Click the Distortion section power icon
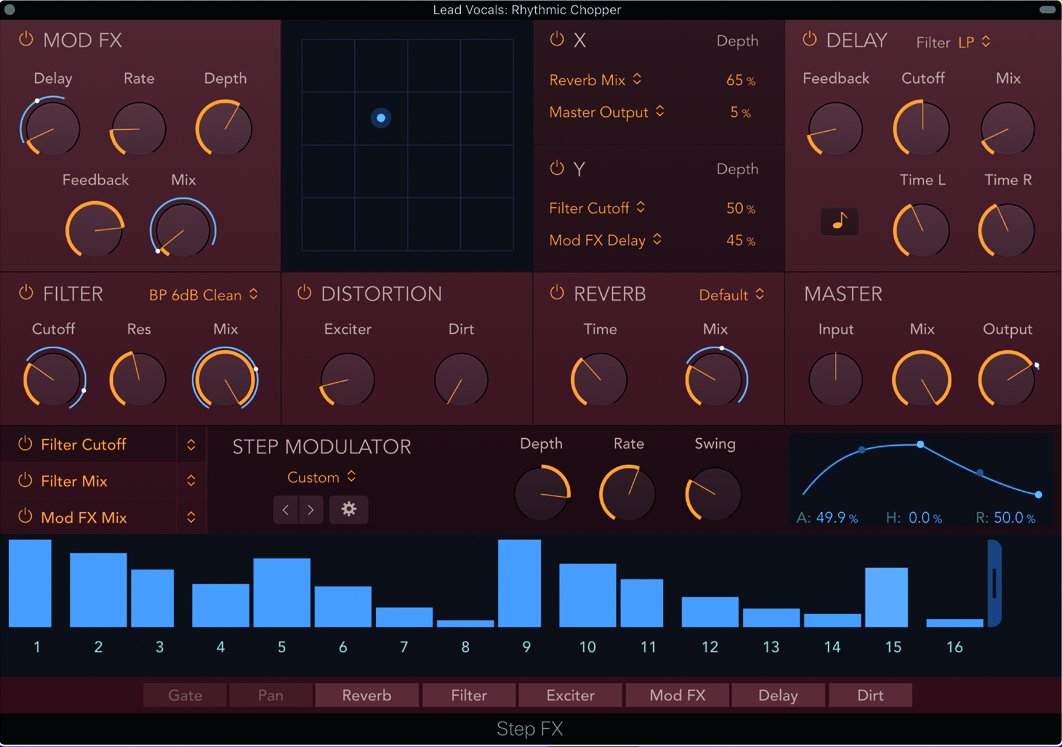This screenshot has height=747, width=1062. click(304, 294)
